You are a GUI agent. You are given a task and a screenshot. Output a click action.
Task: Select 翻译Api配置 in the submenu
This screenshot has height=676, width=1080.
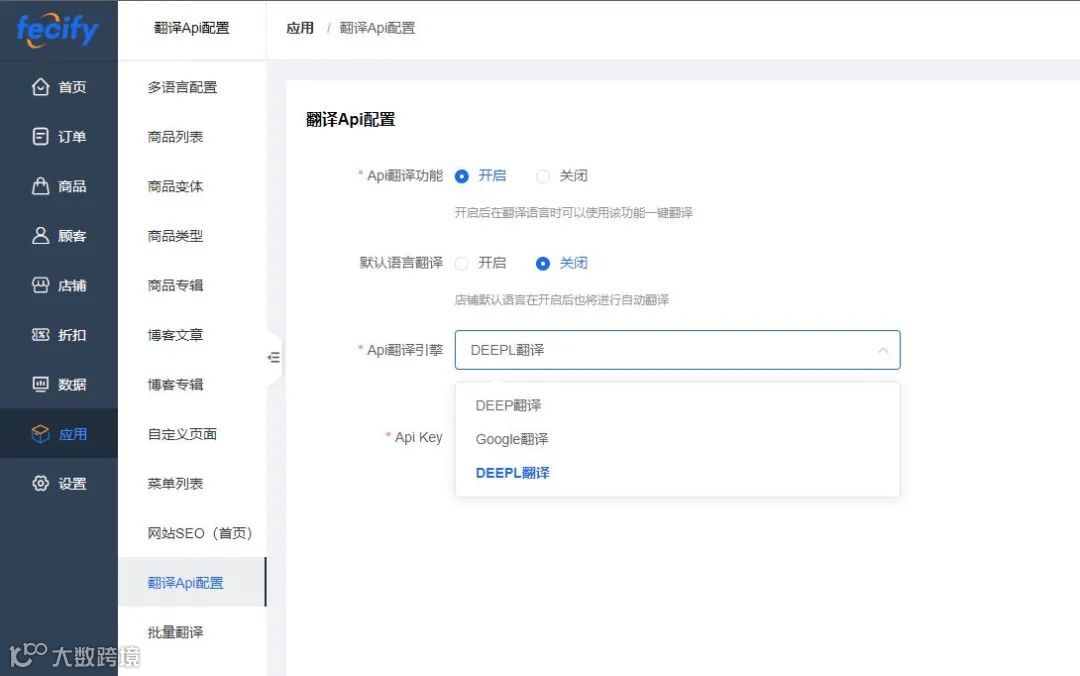pyautogui.click(x=192, y=583)
